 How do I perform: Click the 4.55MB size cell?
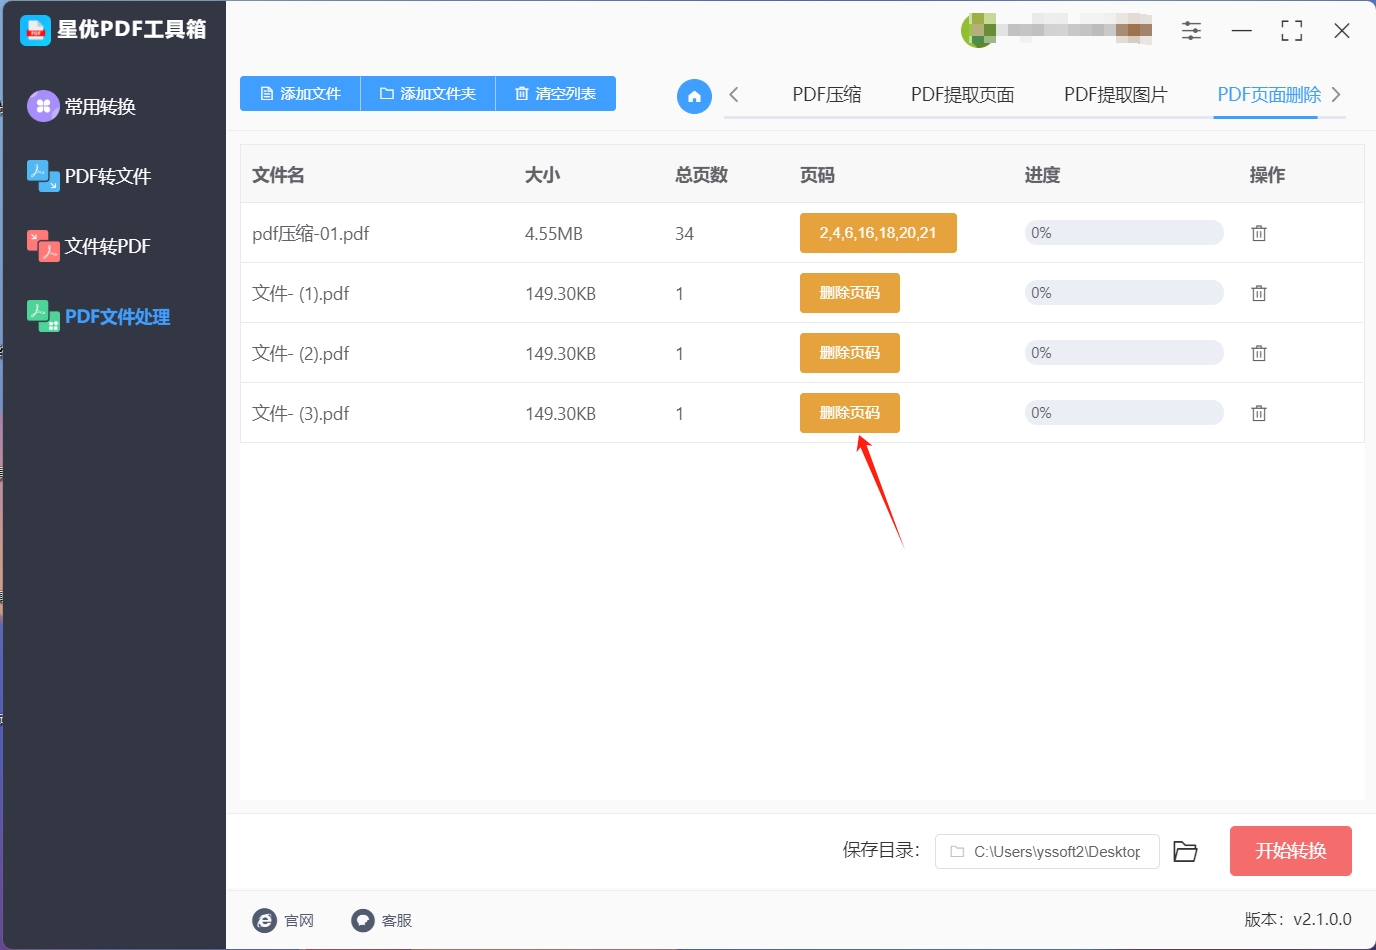click(x=554, y=234)
